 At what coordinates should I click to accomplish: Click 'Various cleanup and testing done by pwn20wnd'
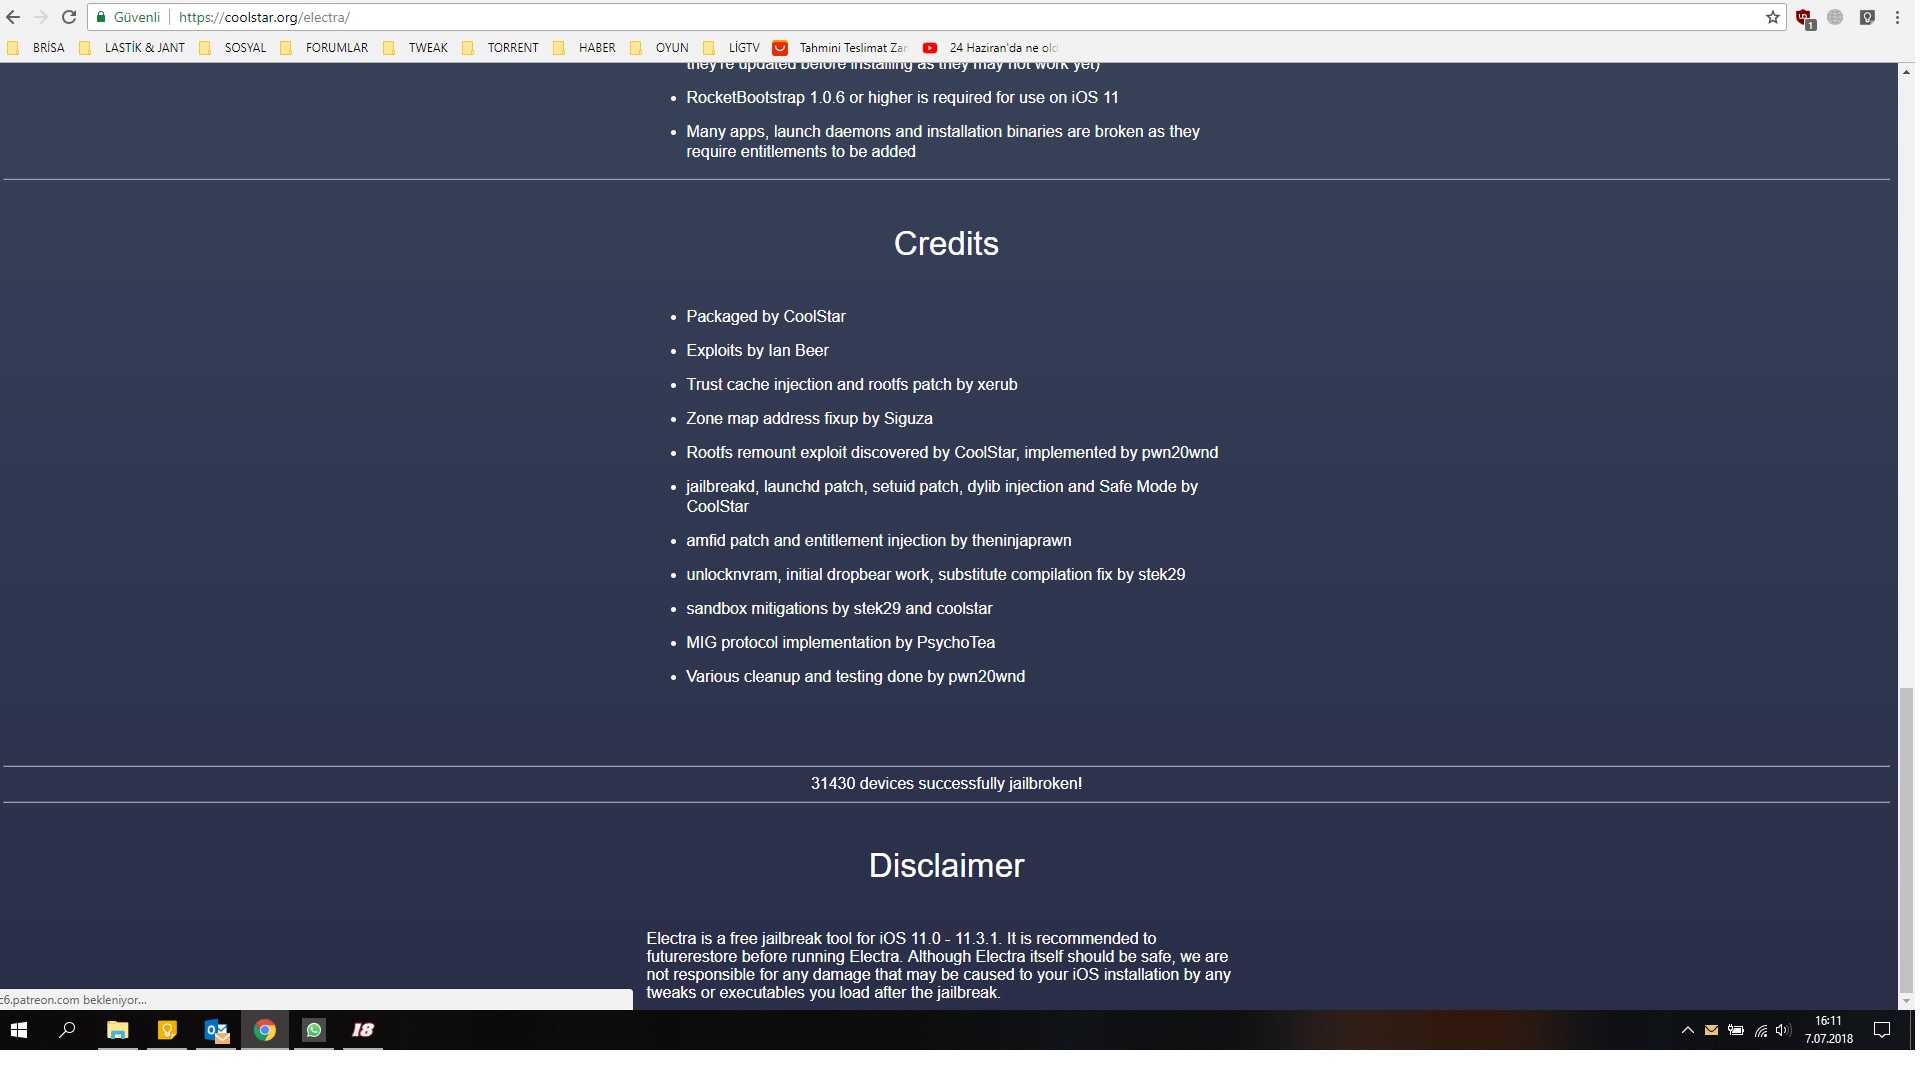[x=855, y=676]
